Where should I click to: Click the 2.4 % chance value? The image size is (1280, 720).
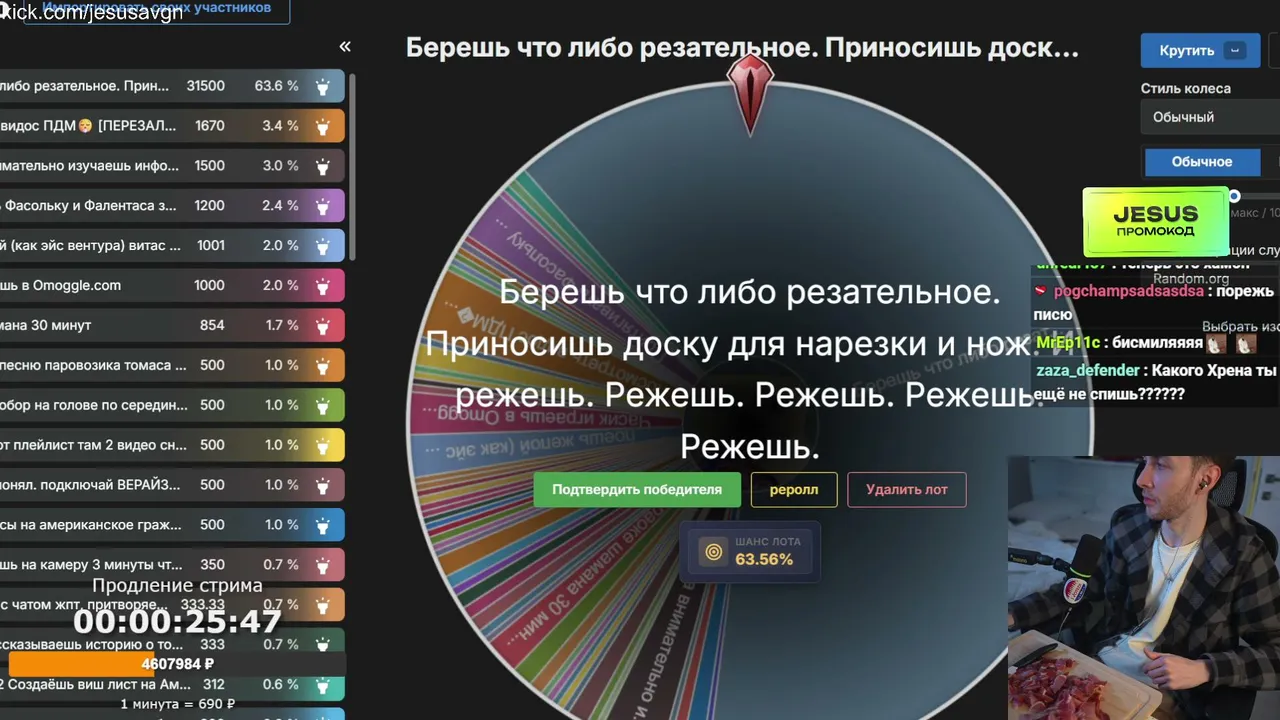pos(280,206)
